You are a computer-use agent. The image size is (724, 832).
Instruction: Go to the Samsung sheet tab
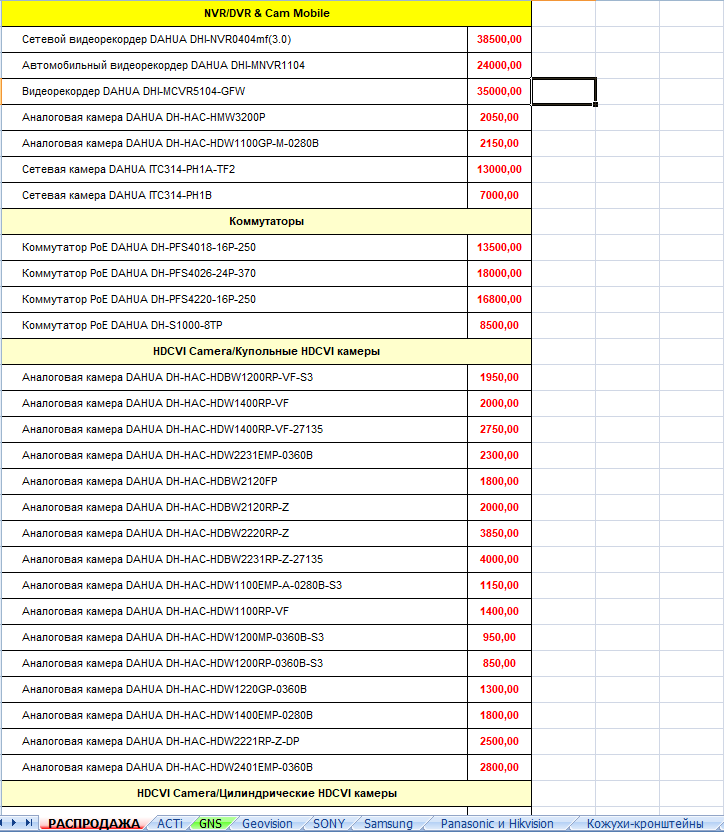(388, 823)
